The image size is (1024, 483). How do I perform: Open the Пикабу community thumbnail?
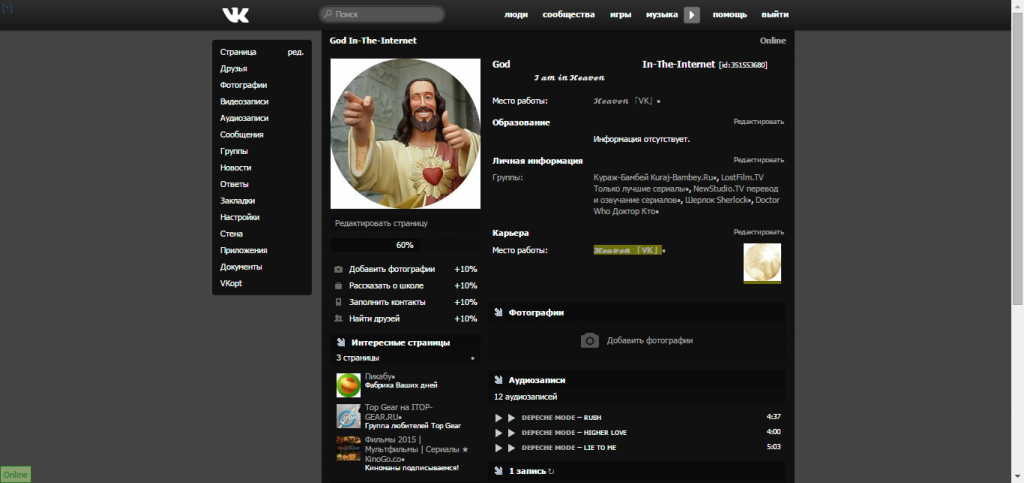tap(349, 385)
